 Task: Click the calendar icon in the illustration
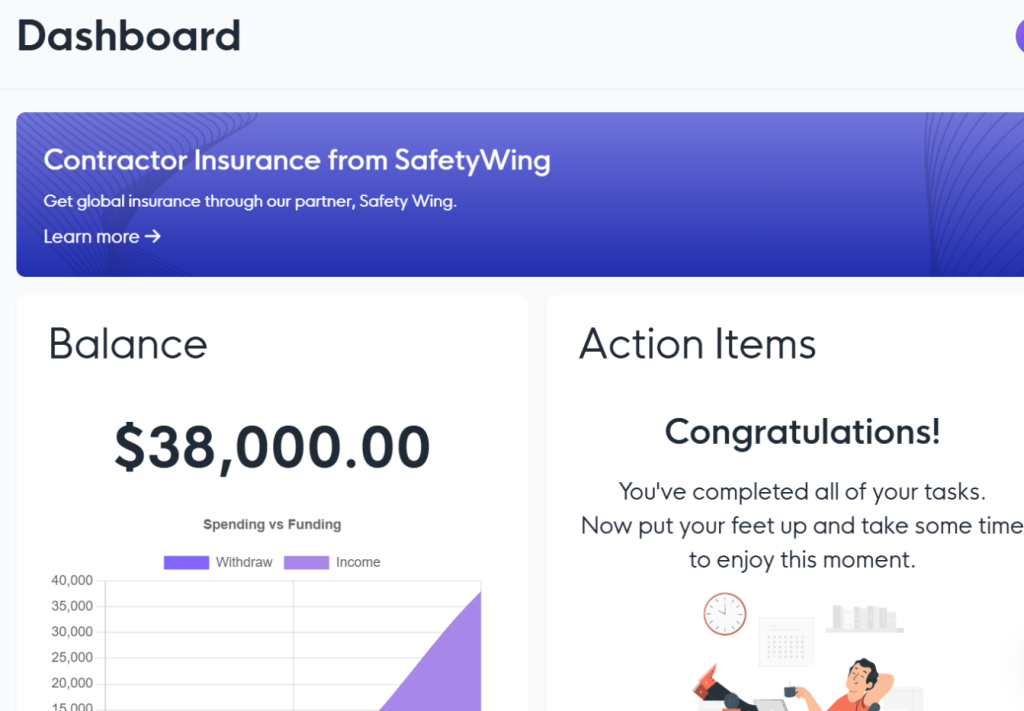(787, 641)
